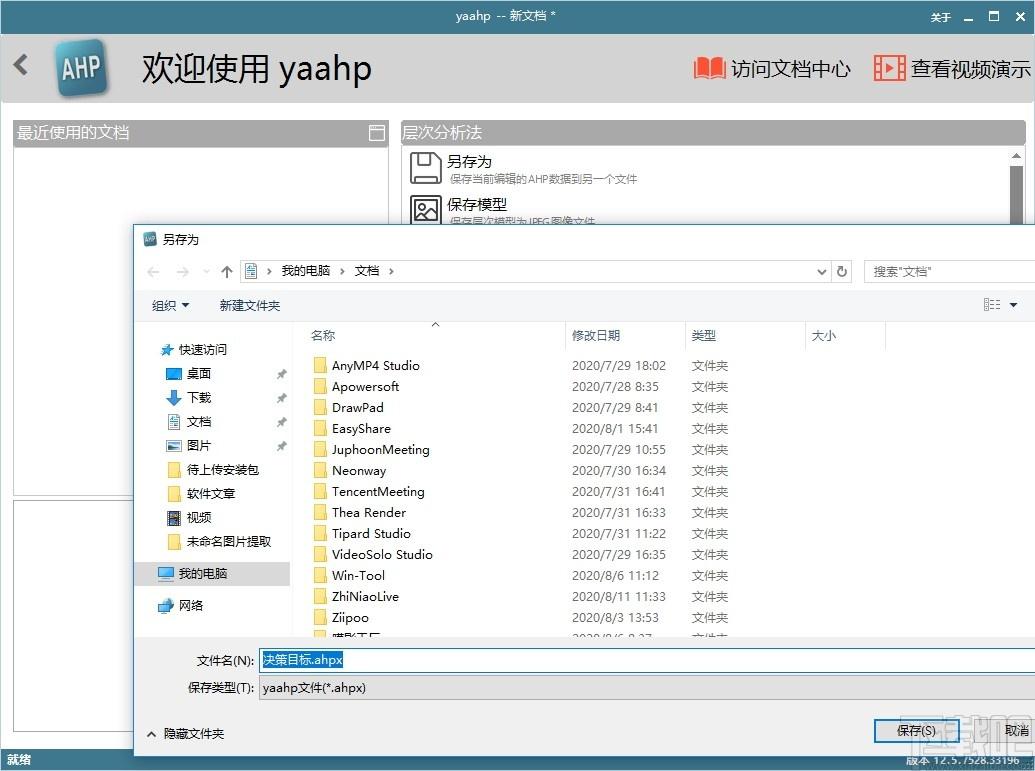Open 查看视频演示 video demo
This screenshot has width=1035, height=771.
pyautogui.click(x=952, y=68)
